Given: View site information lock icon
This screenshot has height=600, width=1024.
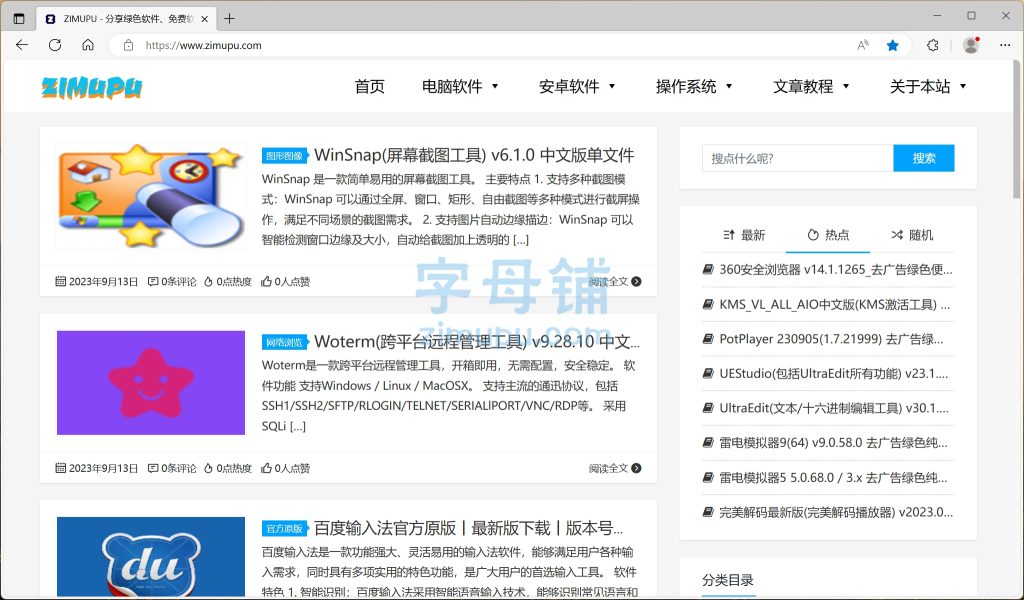Looking at the screenshot, I should tap(129, 45).
